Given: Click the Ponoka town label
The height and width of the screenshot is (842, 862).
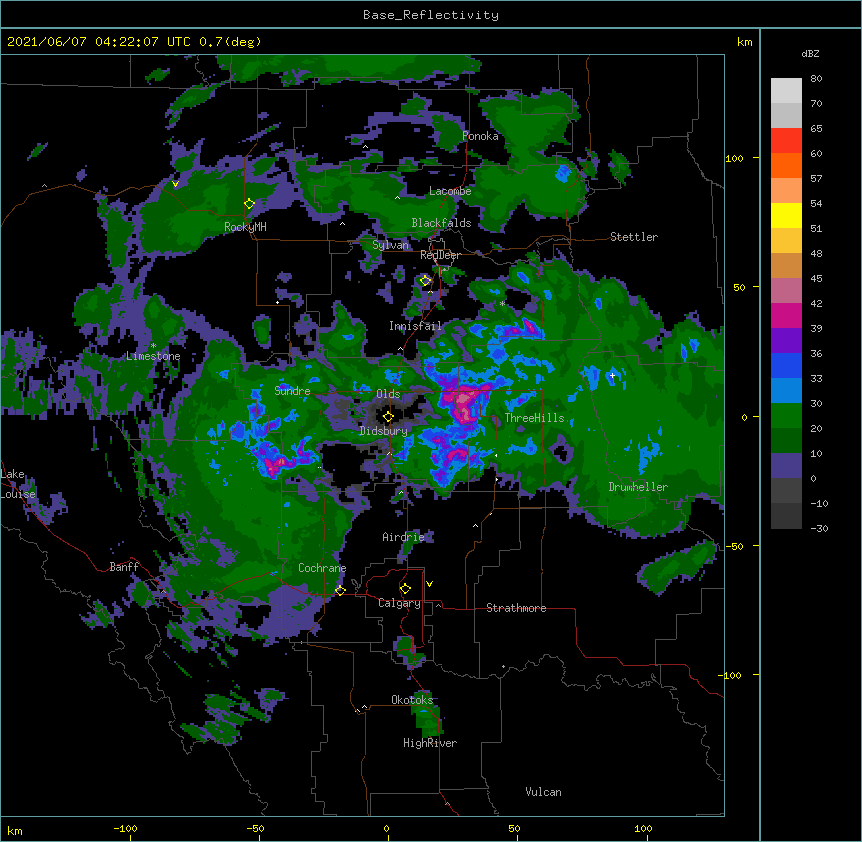Looking at the screenshot, I should pos(480,136).
